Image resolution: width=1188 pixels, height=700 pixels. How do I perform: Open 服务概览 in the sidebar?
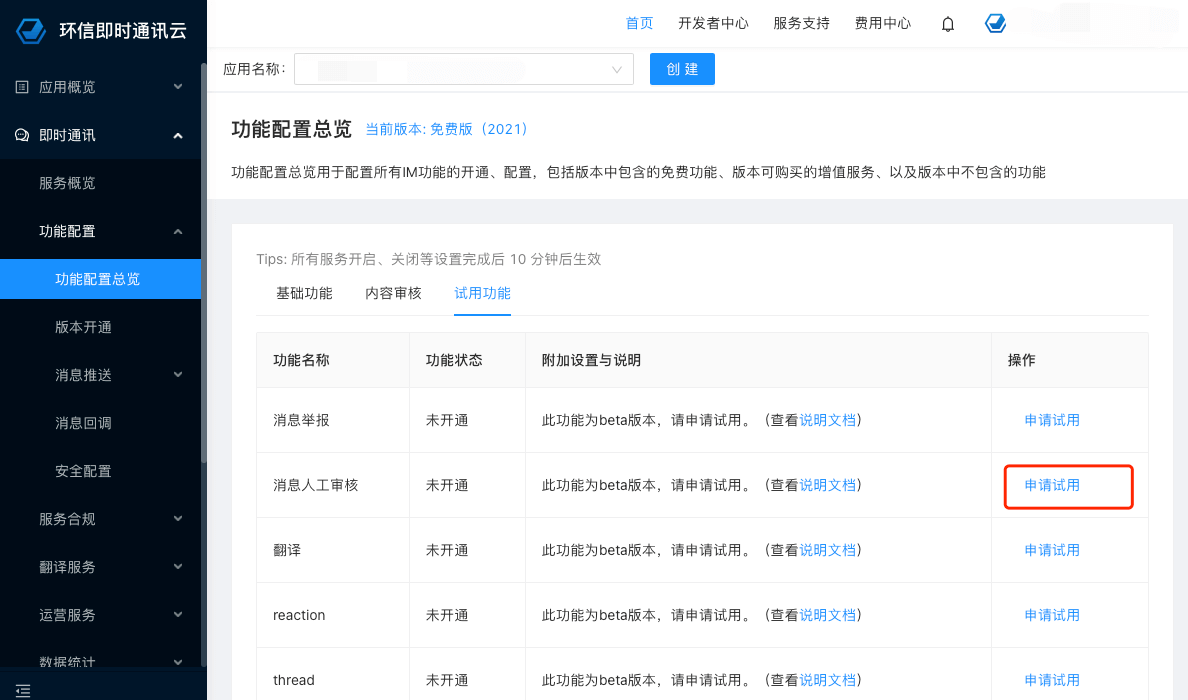pos(67,183)
